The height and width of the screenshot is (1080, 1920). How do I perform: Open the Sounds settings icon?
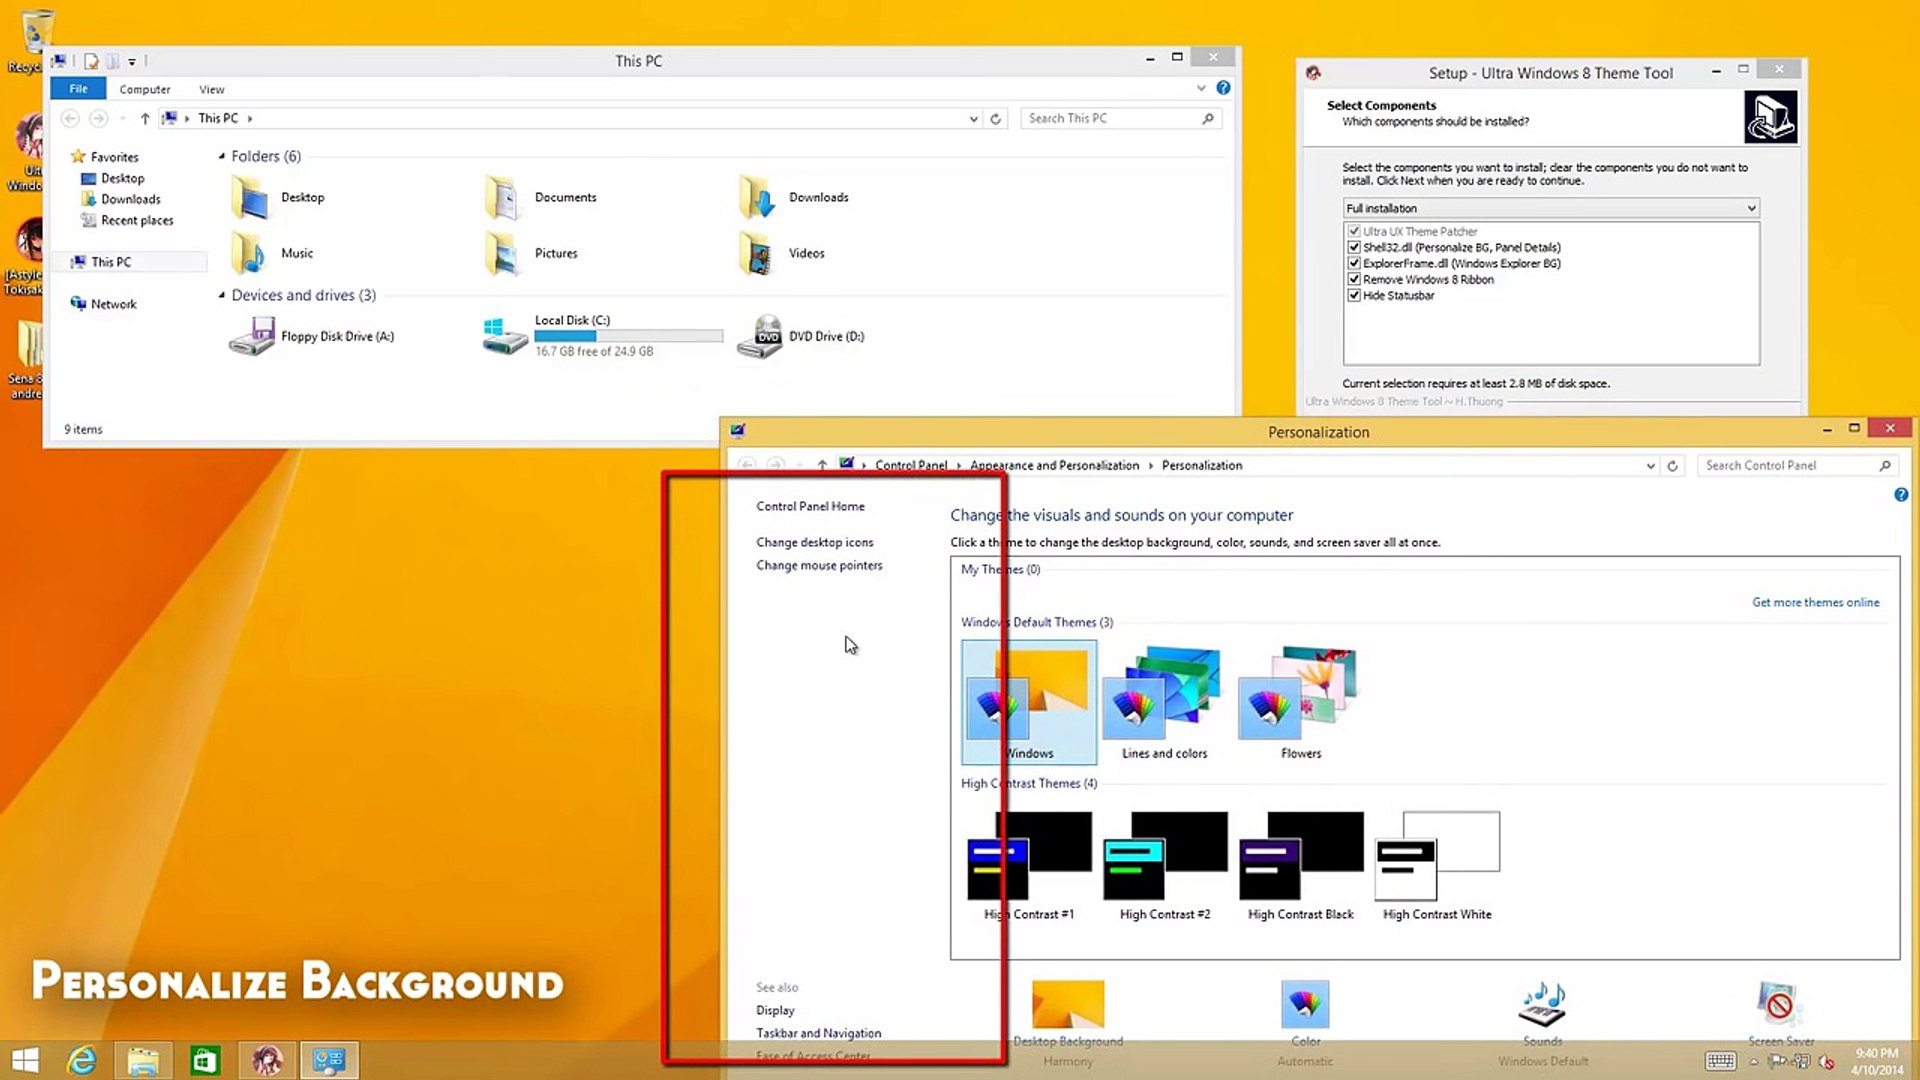(1542, 1005)
